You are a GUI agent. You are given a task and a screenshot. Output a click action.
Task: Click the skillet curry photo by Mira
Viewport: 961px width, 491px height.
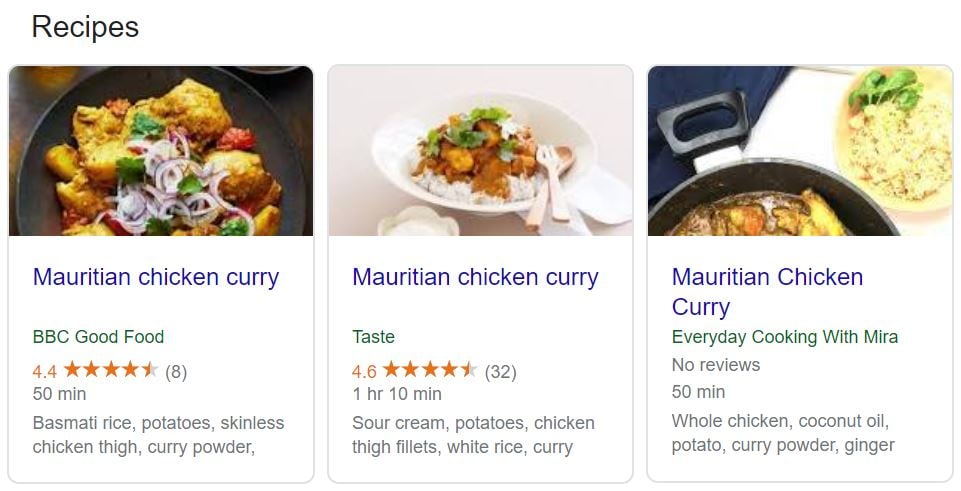coord(800,151)
